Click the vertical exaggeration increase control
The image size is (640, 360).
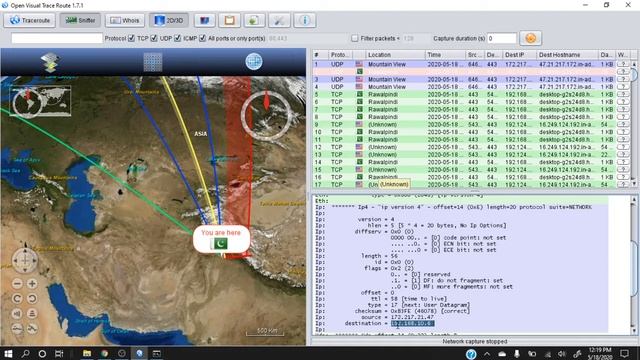32,328
